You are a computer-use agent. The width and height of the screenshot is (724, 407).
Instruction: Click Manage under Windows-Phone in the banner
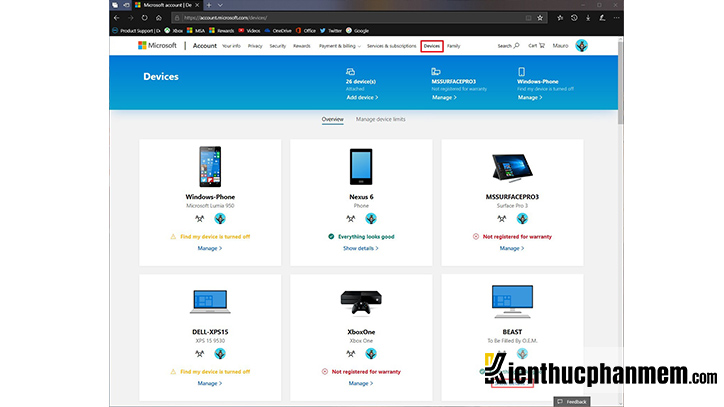530,97
